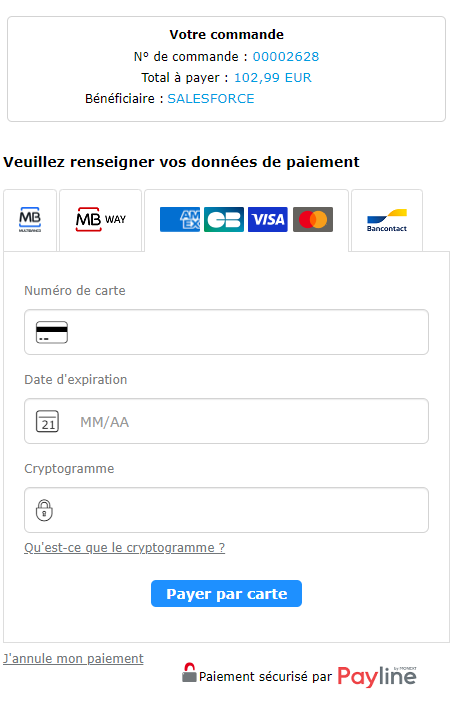Click the calendar icon in expiration field
Screen dimensions: 455x710
point(47,421)
